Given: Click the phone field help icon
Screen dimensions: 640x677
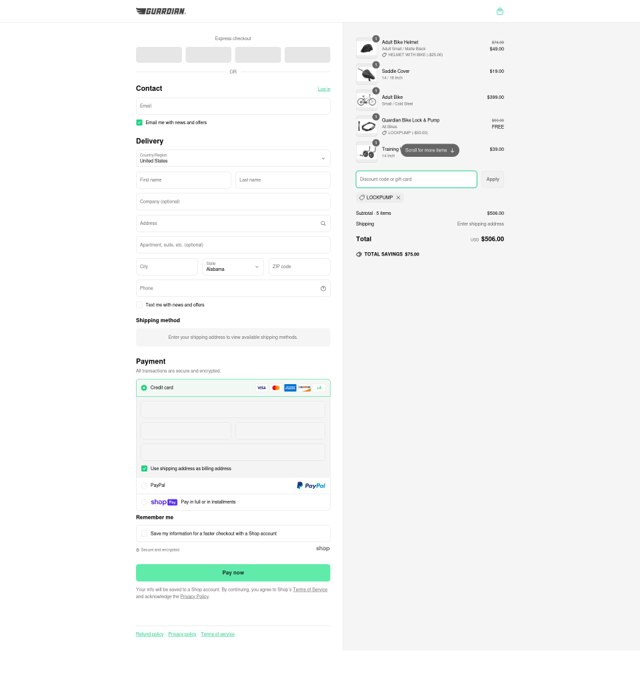Looking at the screenshot, I should click(323, 288).
